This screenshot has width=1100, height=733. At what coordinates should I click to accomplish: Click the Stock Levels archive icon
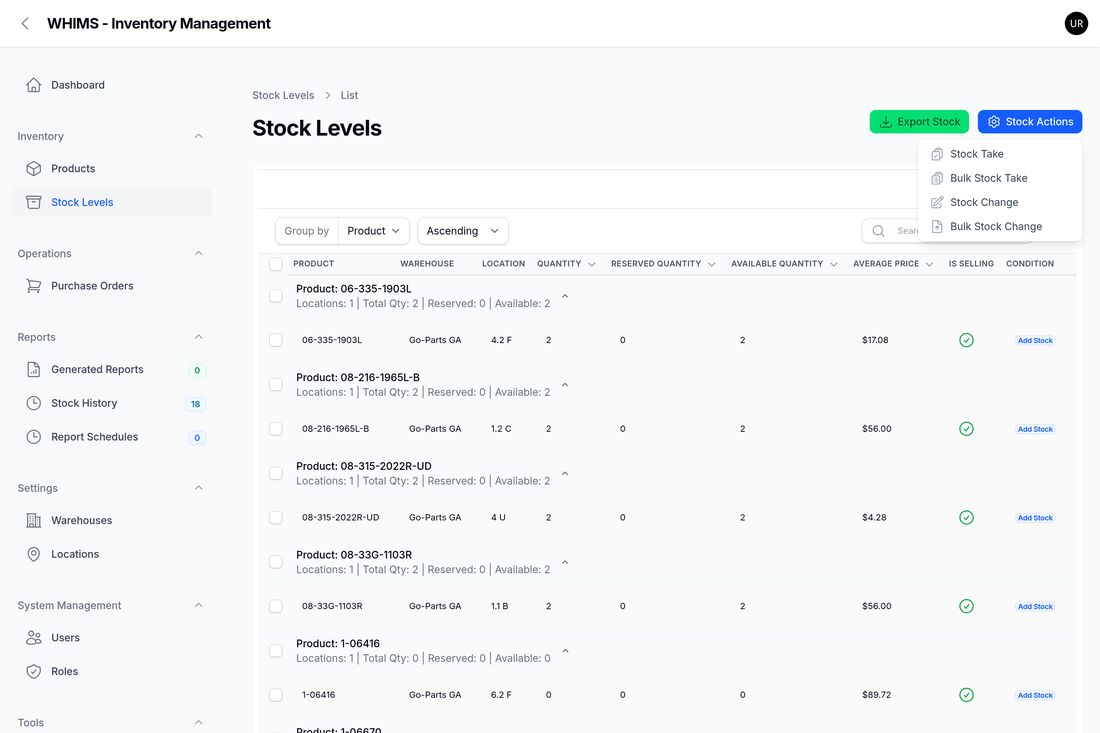pyautogui.click(x=34, y=202)
